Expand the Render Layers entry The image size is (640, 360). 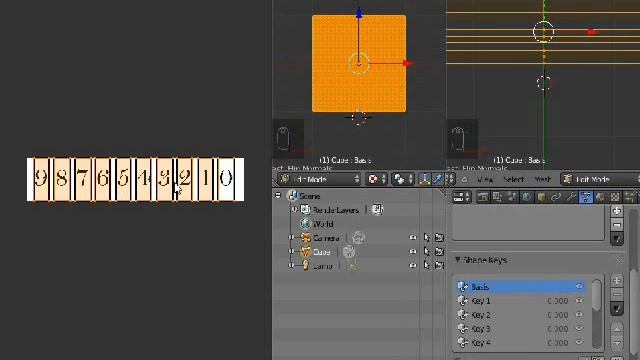[x=294, y=210]
